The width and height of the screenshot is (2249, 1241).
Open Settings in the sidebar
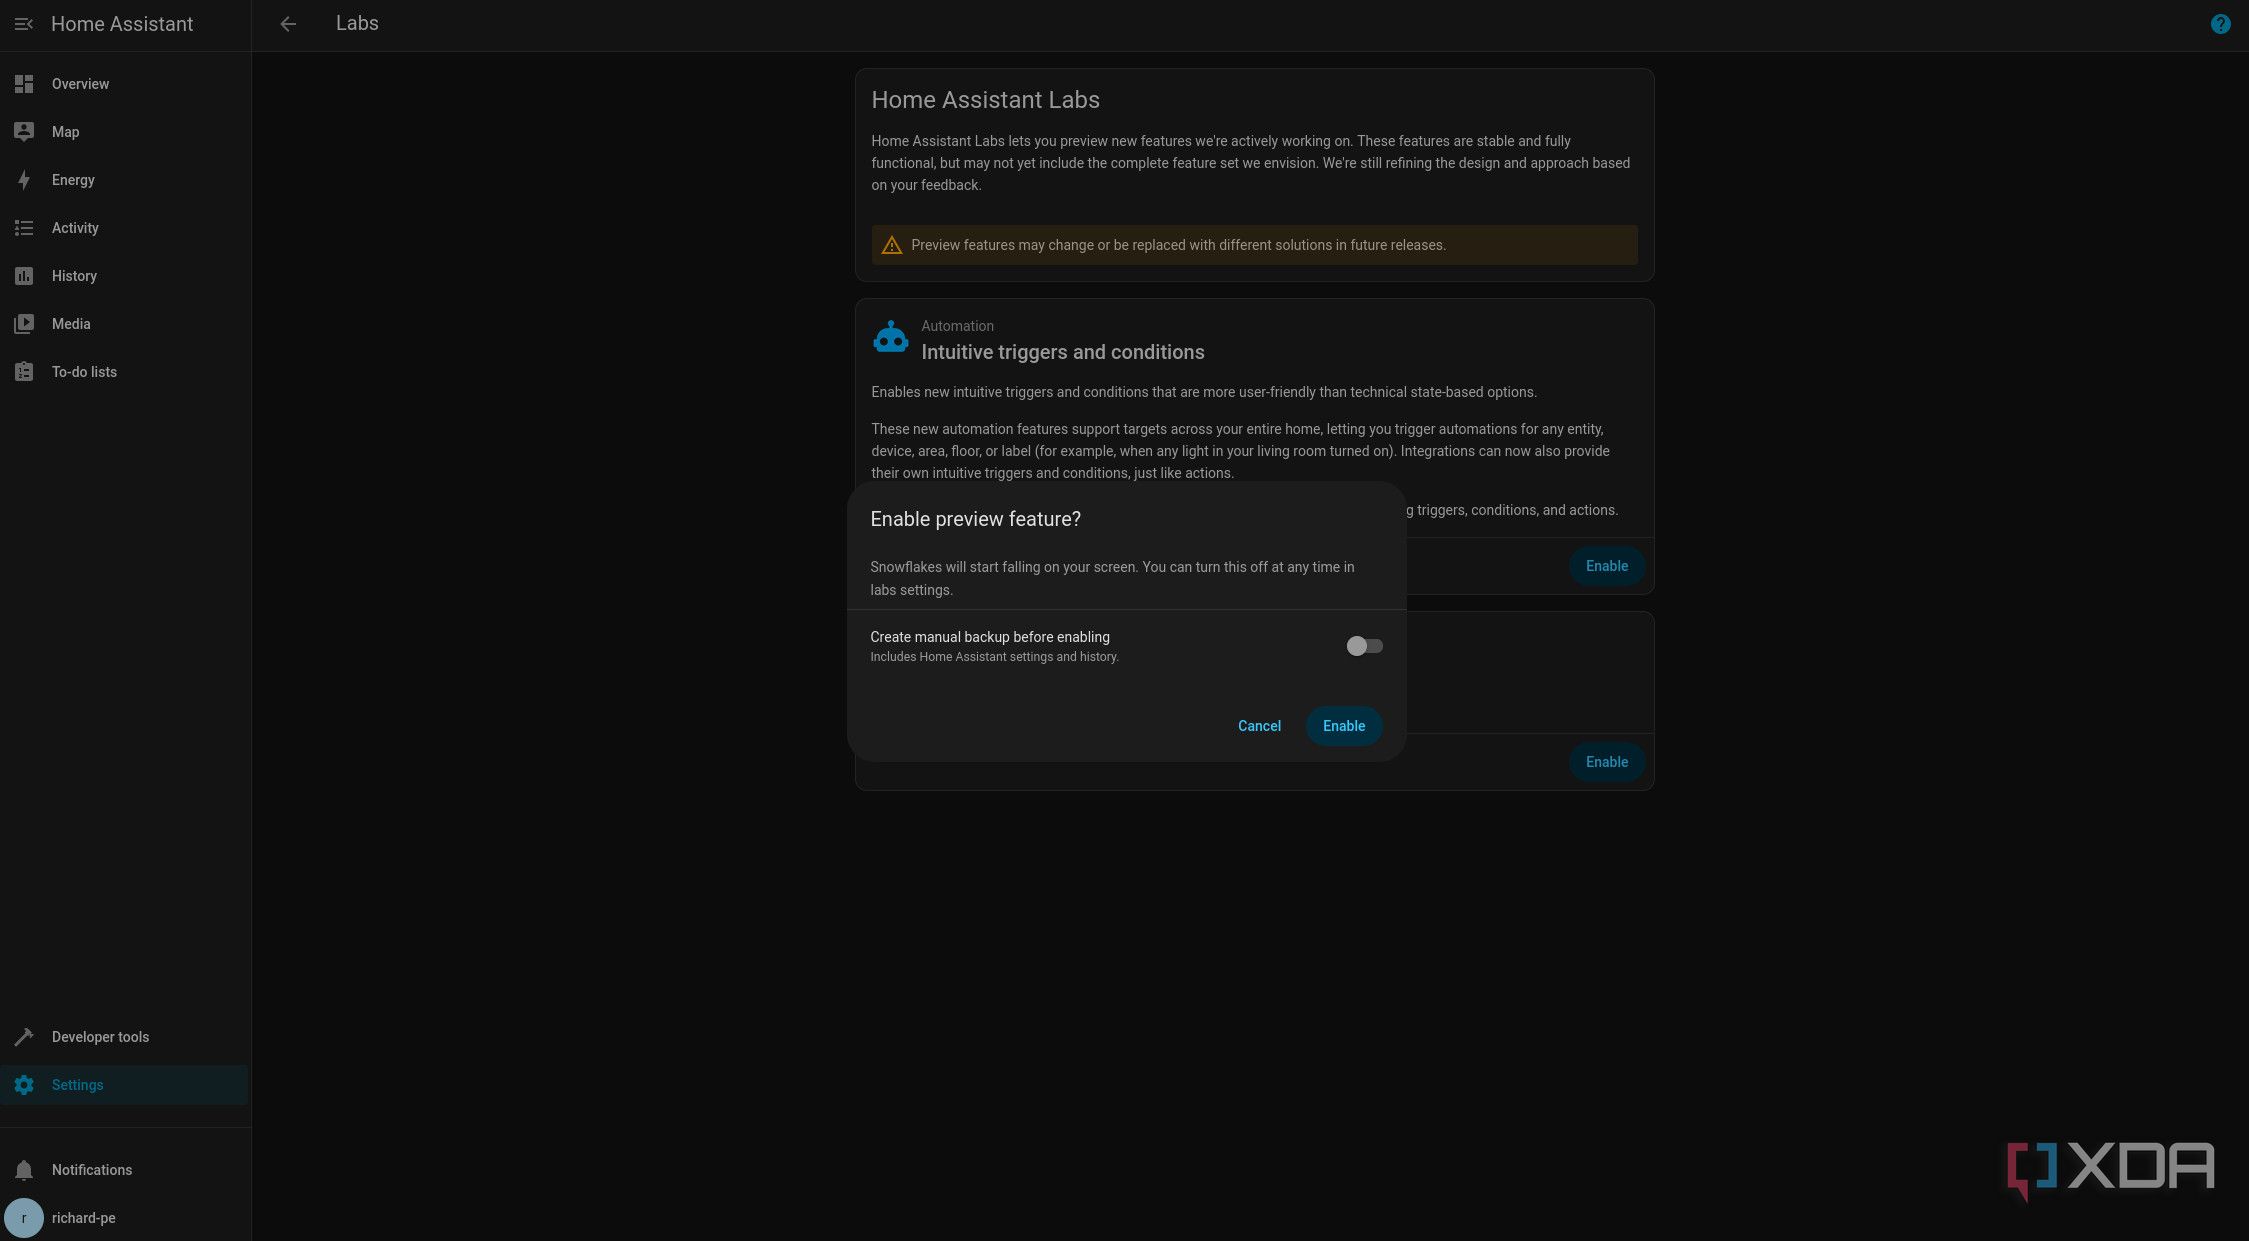point(124,1085)
